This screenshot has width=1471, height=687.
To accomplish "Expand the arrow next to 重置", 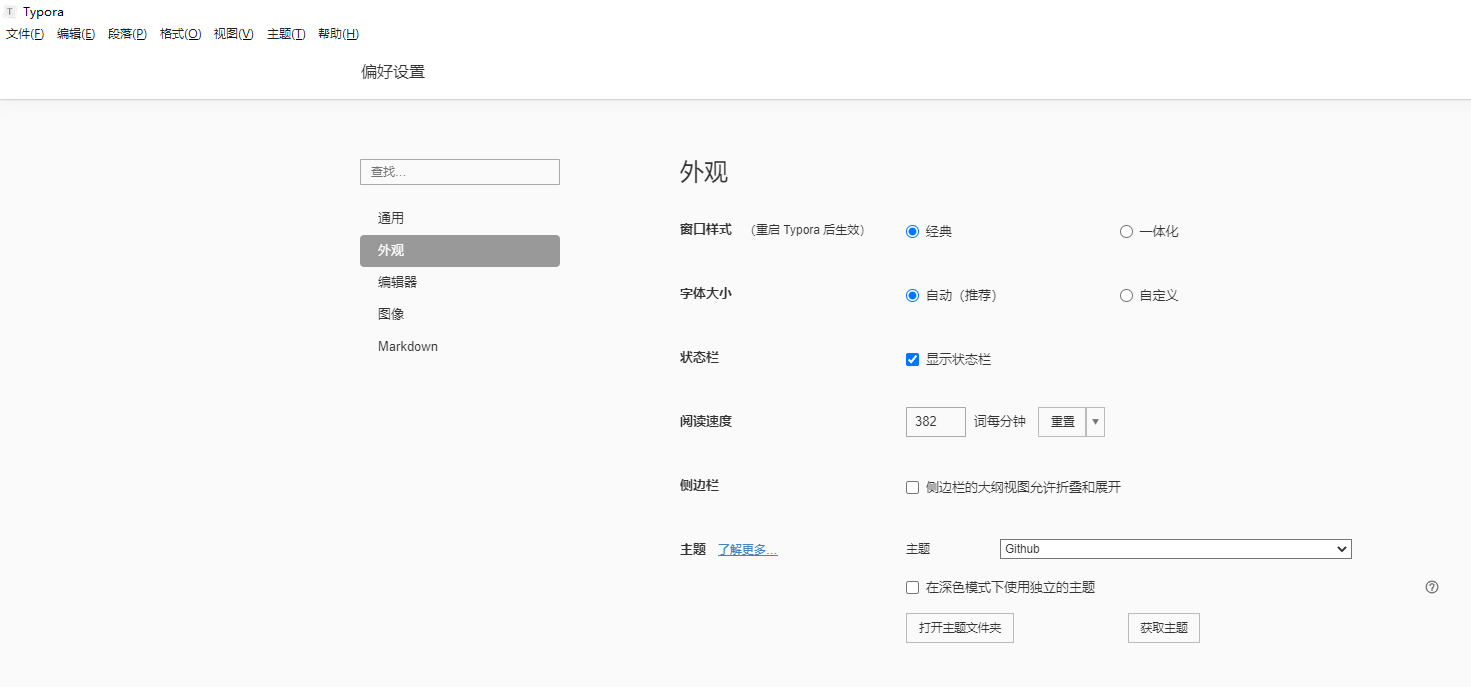I will click(1095, 422).
